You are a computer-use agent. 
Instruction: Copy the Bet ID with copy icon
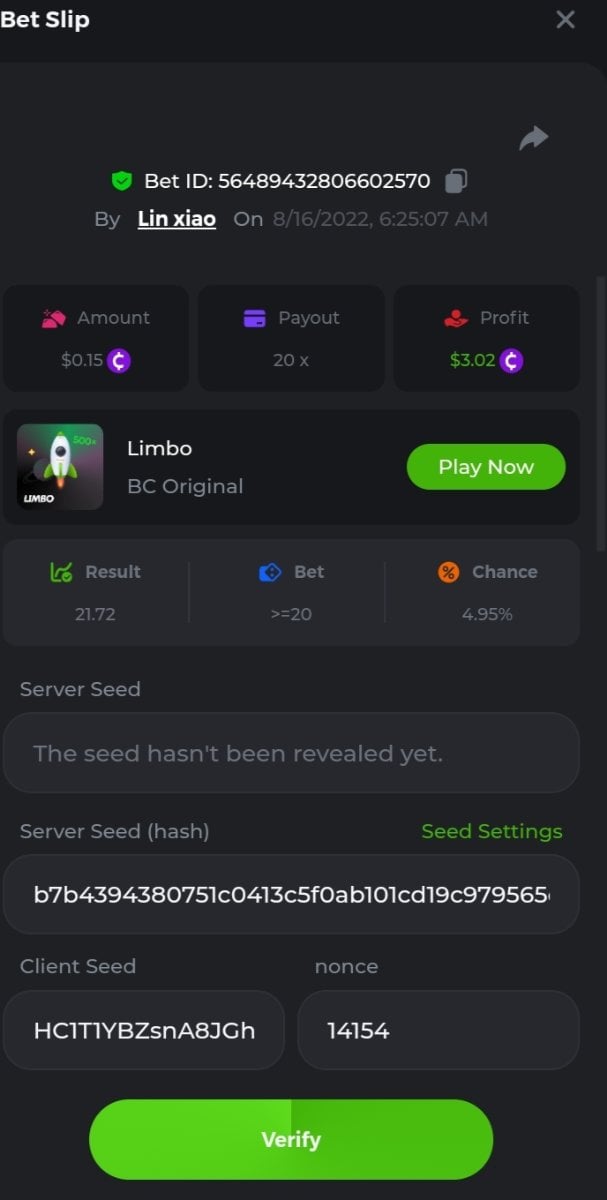coord(456,181)
